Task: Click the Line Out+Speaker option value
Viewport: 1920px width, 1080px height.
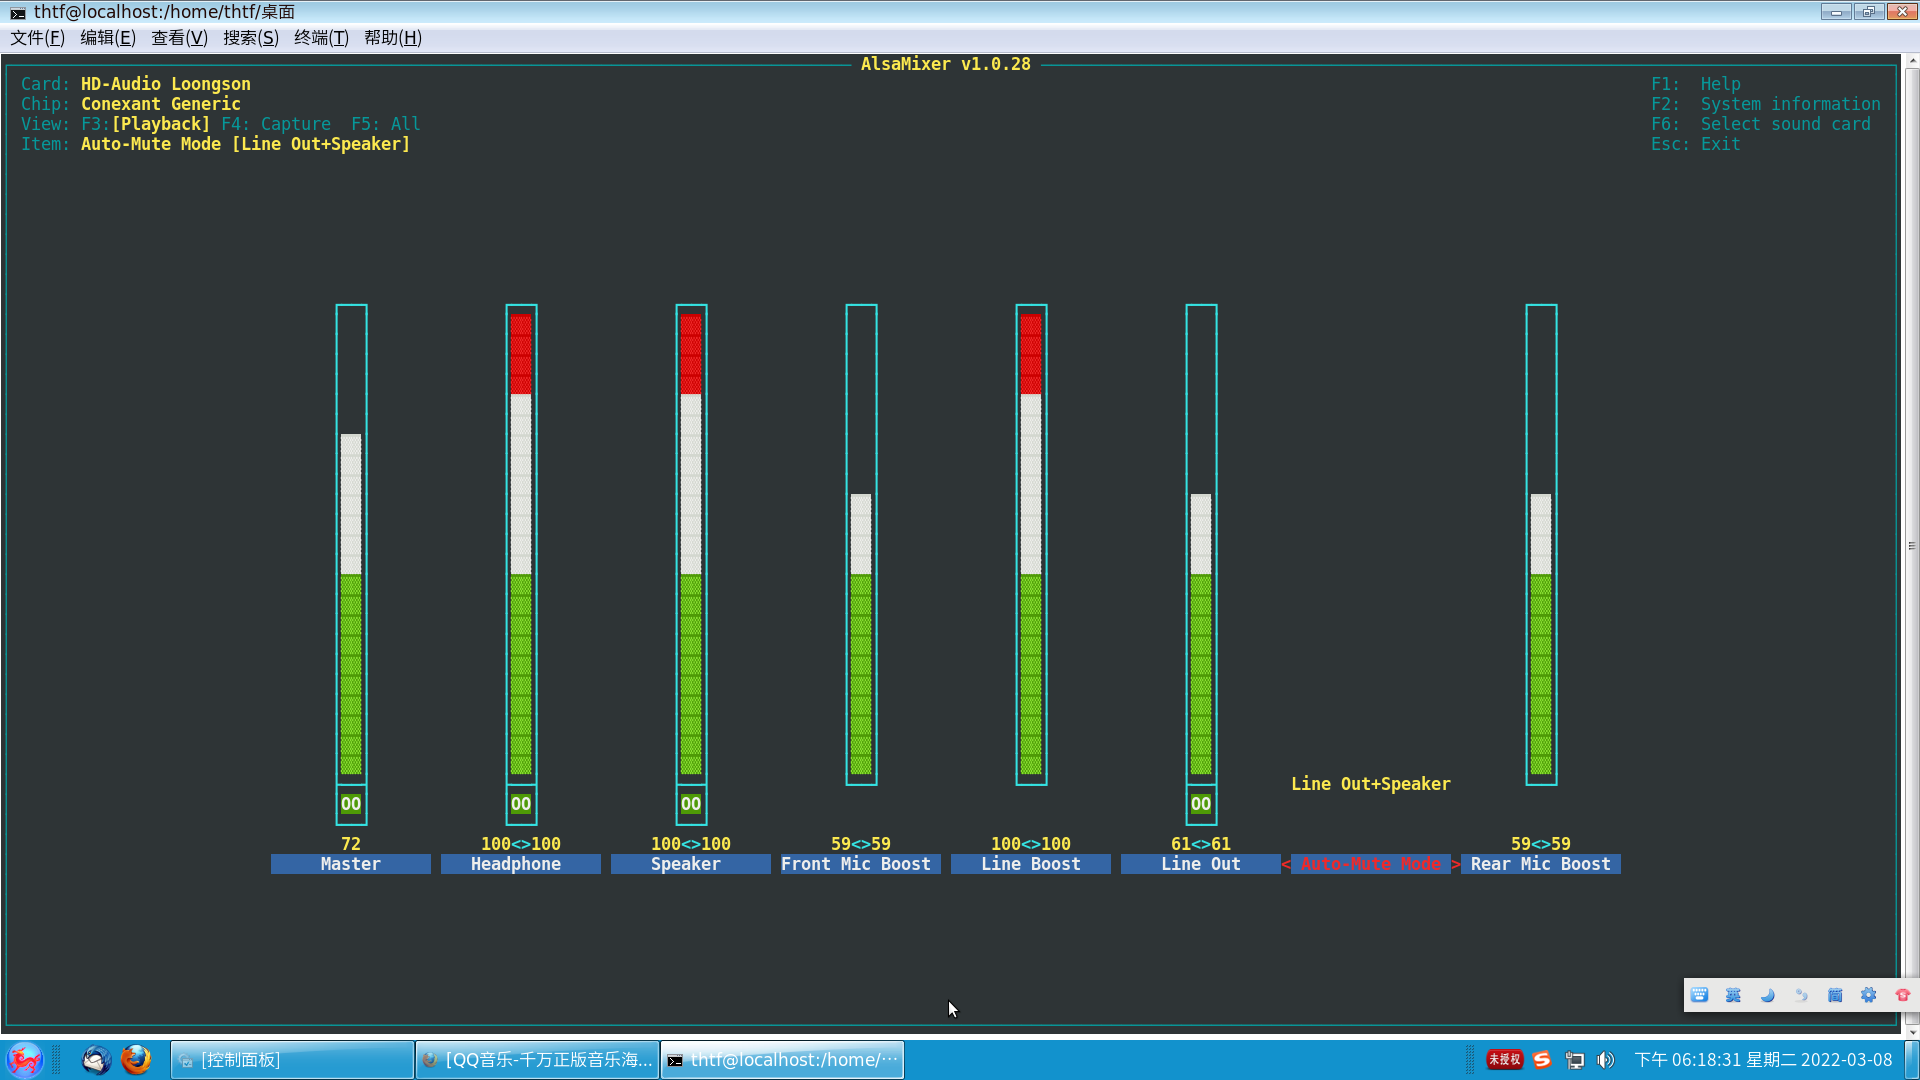Action: (x=1370, y=784)
